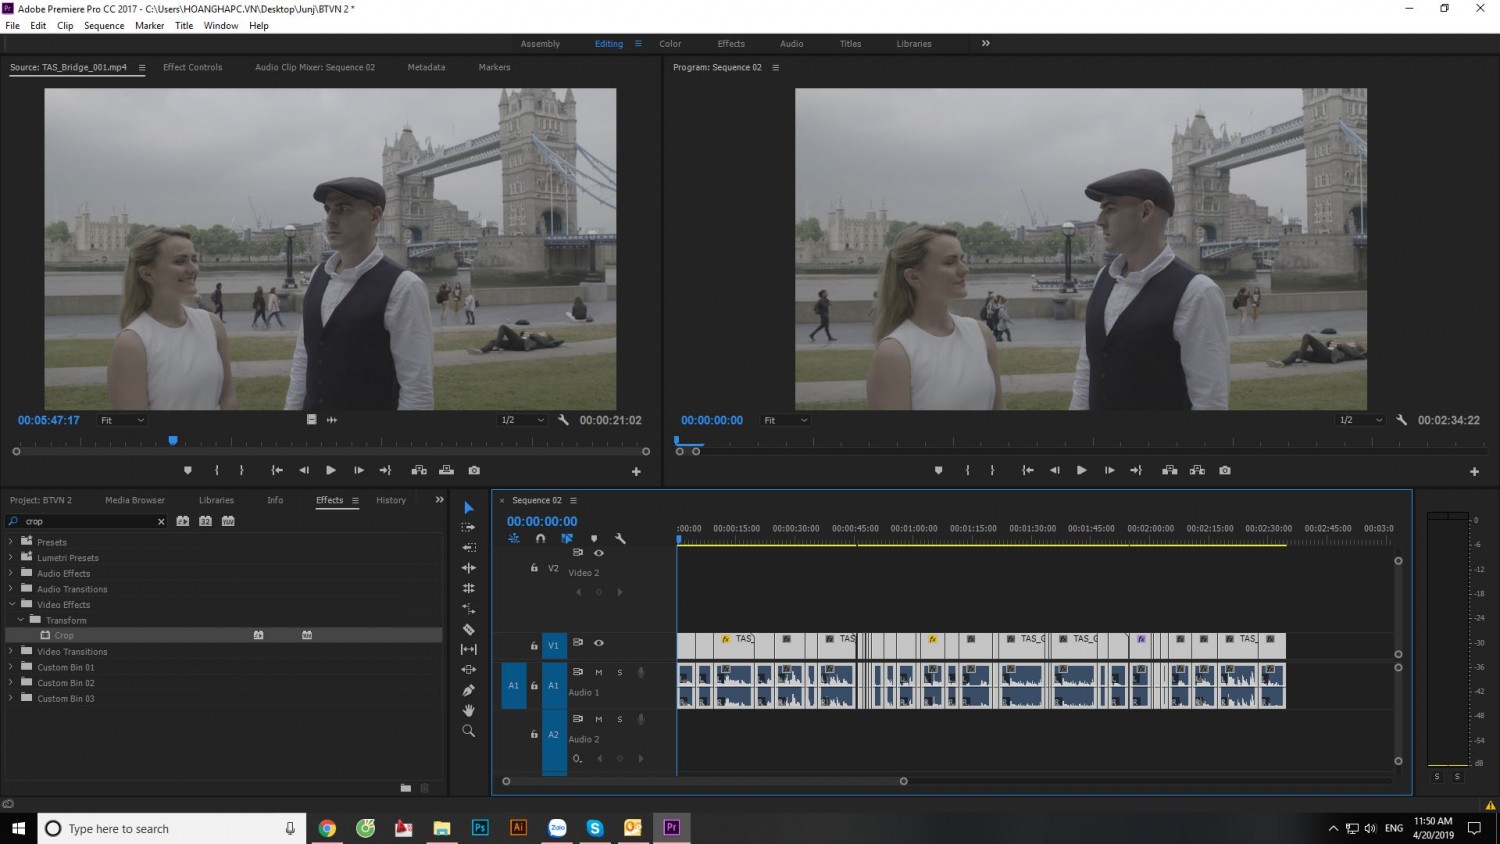This screenshot has width=1500, height=844.
Task: Play the Program monitor sequence
Action: (1081, 470)
